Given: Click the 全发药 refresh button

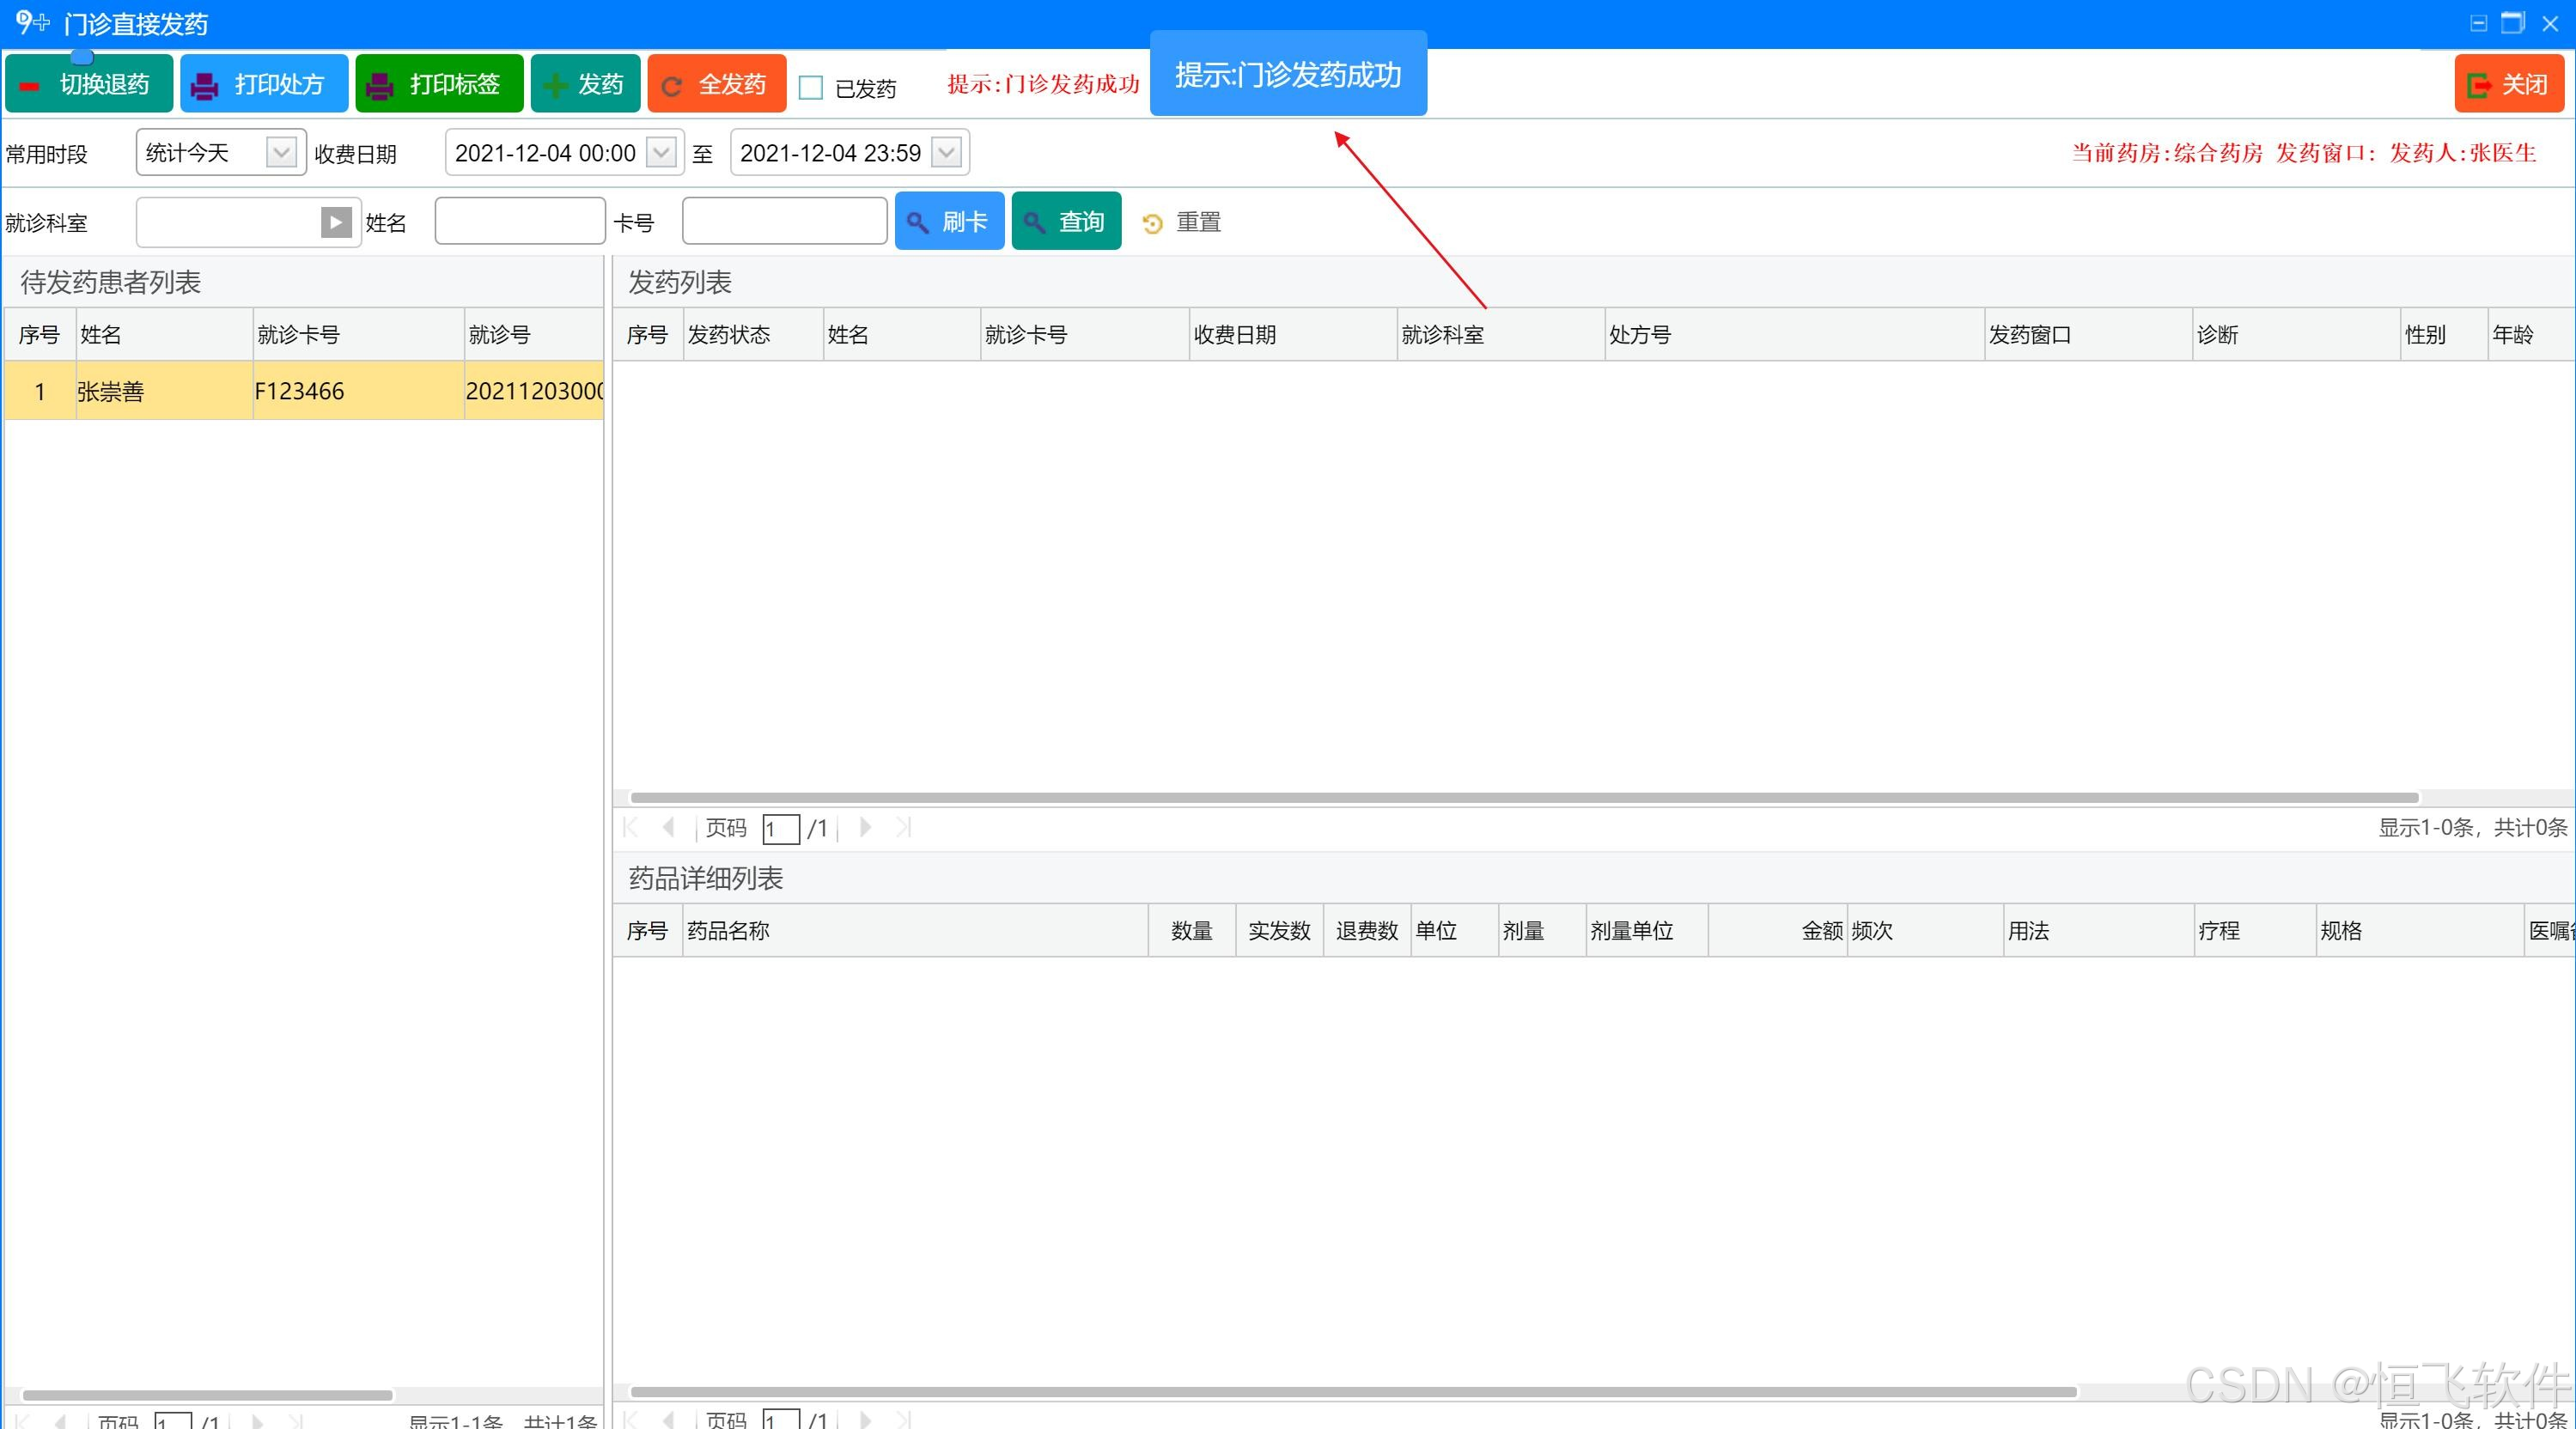Looking at the screenshot, I should click(x=716, y=84).
